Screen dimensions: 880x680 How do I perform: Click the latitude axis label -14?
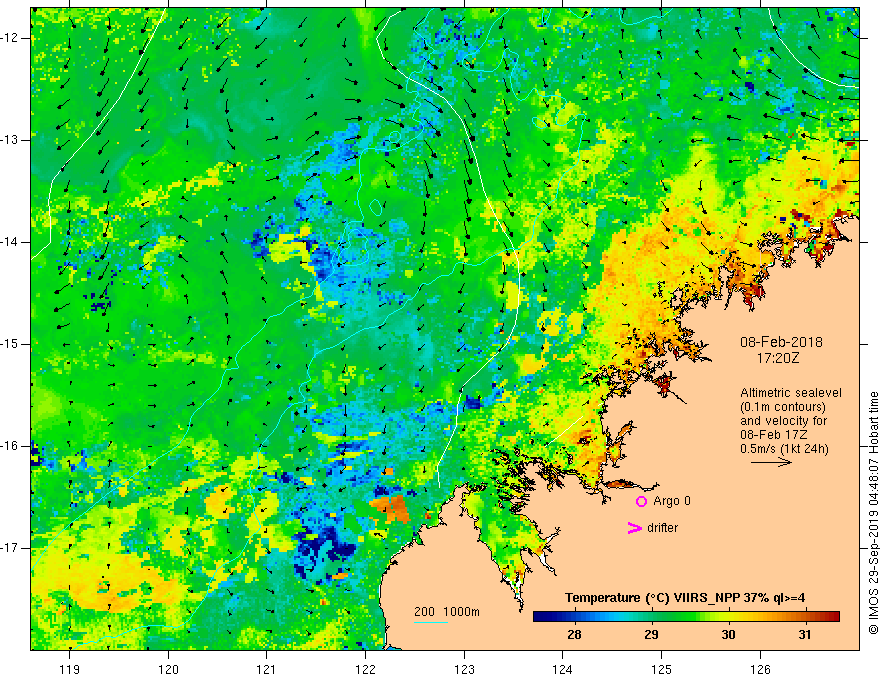tap(10, 242)
